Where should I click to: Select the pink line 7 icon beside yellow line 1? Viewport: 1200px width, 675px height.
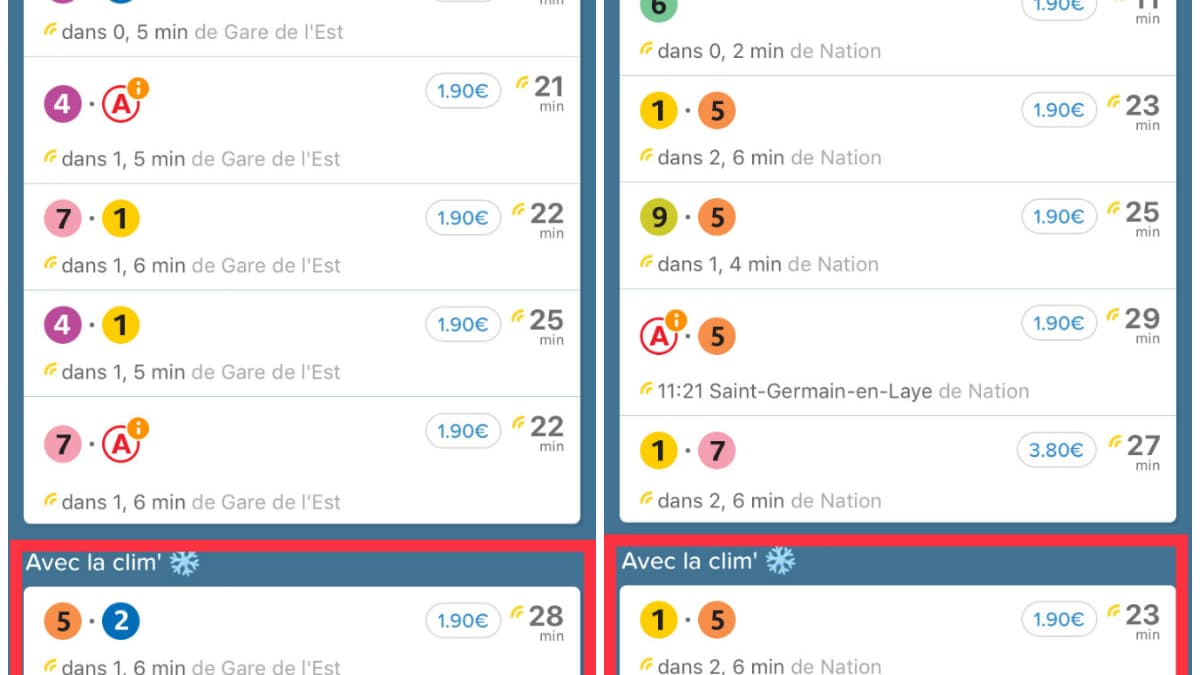[62, 218]
